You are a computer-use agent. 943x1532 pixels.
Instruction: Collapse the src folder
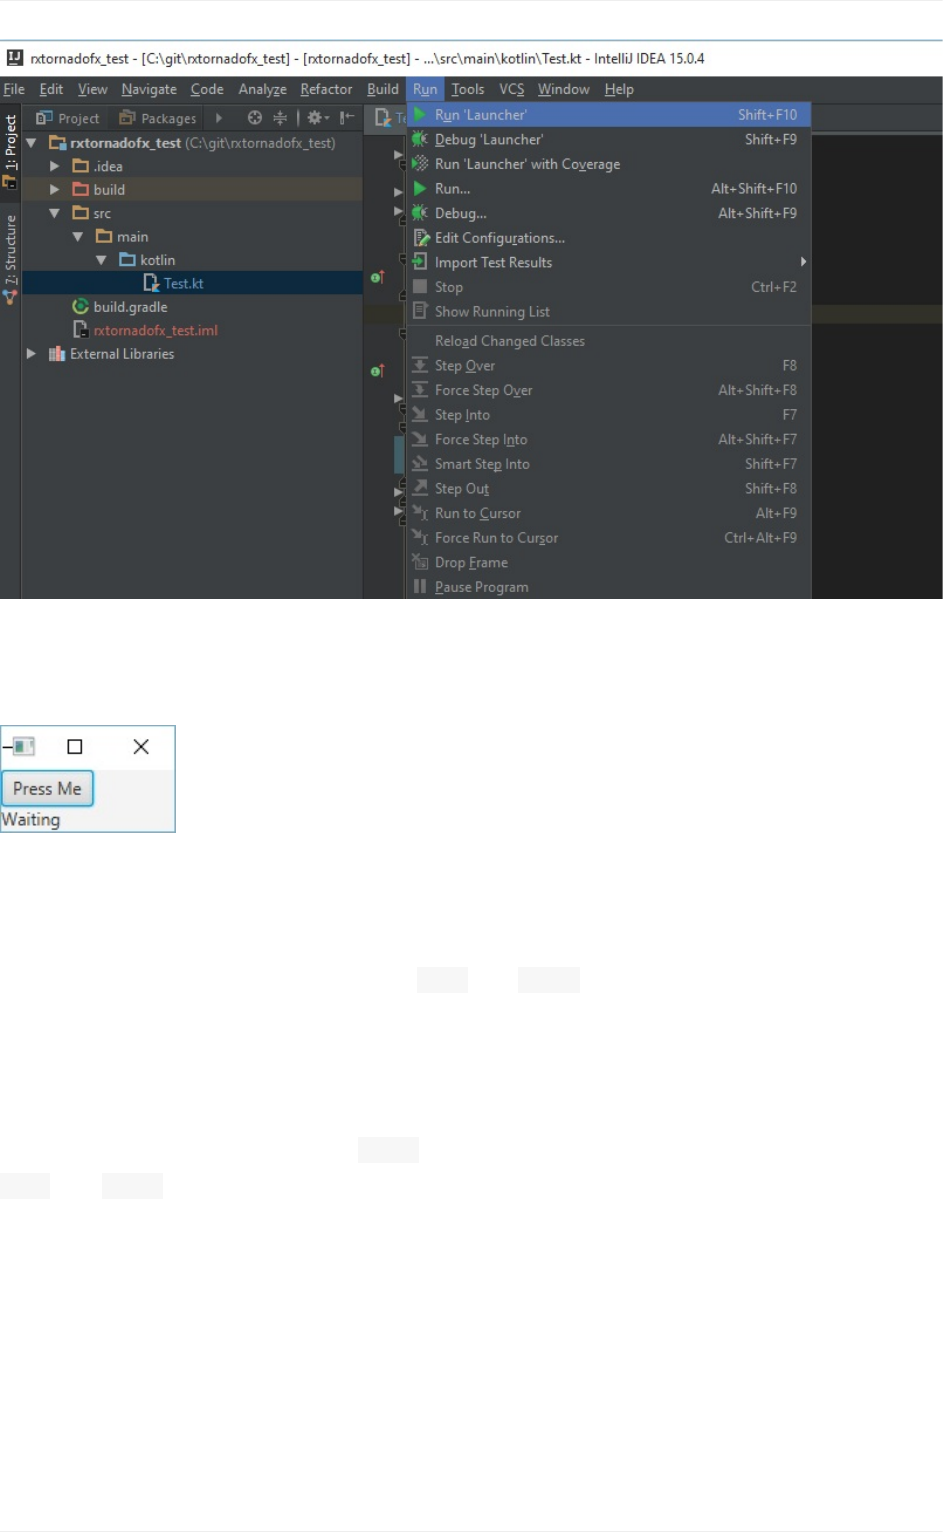(x=55, y=213)
